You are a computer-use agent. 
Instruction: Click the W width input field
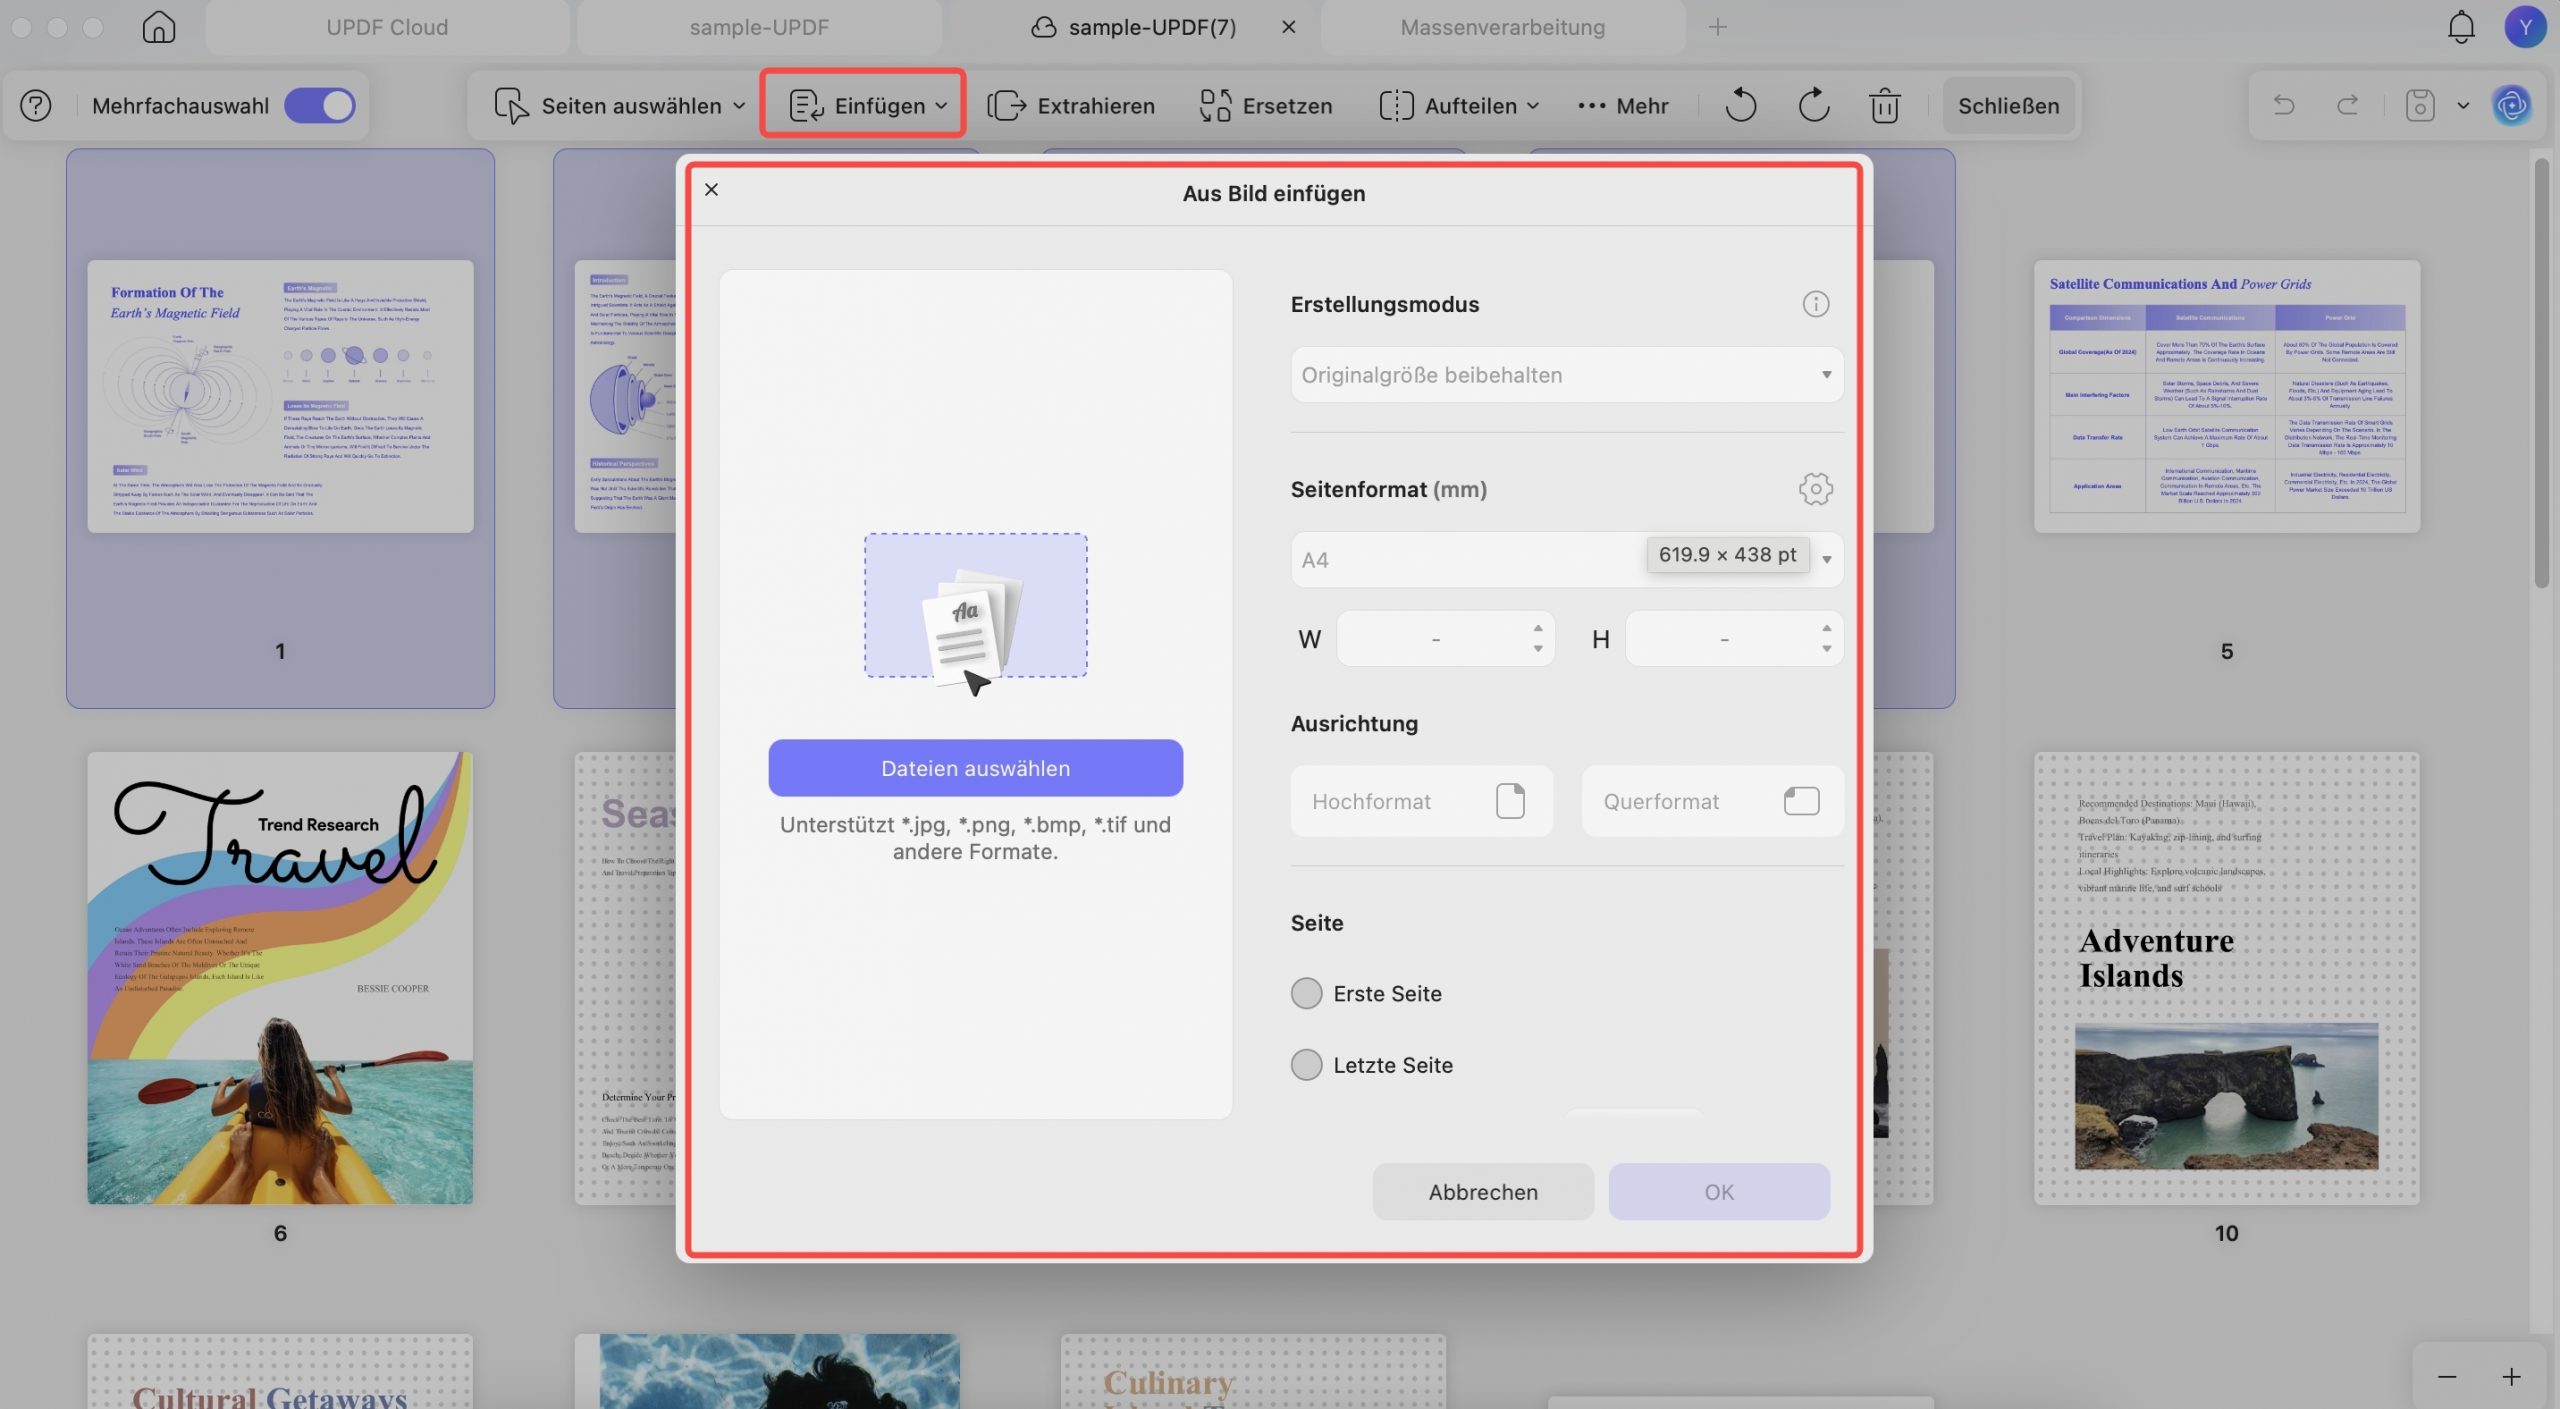1445,639
